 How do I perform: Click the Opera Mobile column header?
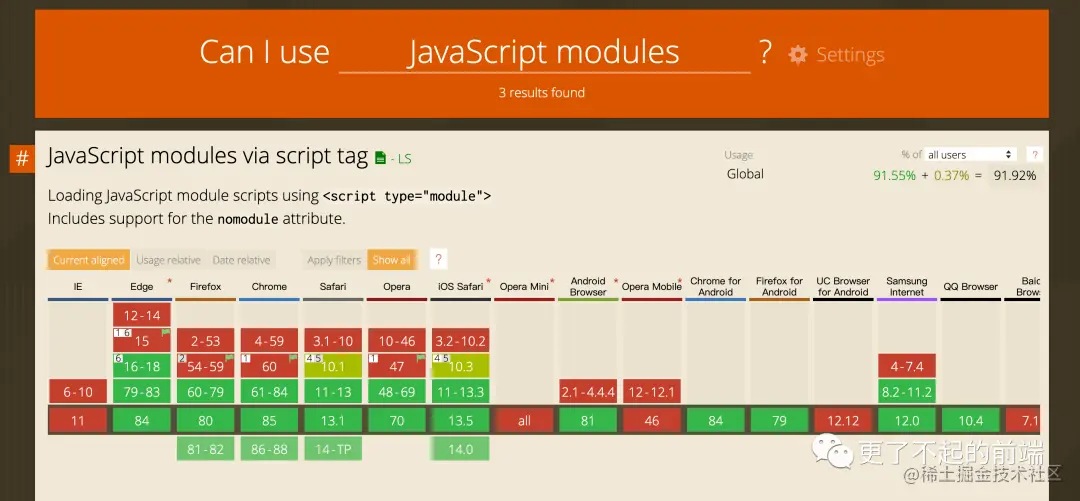pyautogui.click(x=652, y=287)
